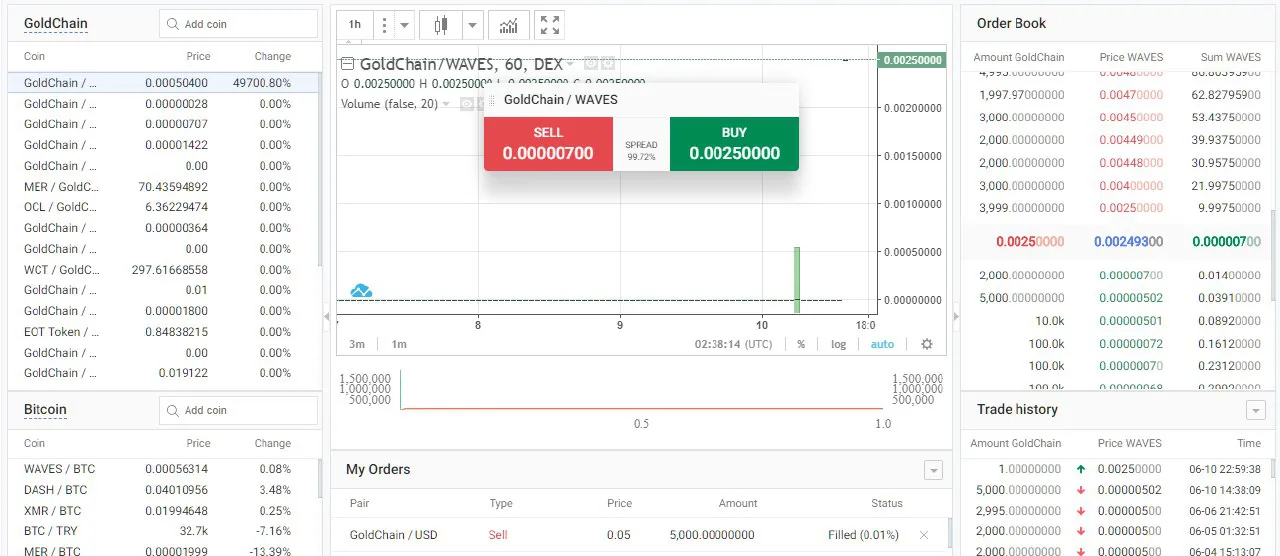The height and width of the screenshot is (556, 1280).
Task: Collapse the chart legend box icon
Action: pyautogui.click(x=348, y=64)
